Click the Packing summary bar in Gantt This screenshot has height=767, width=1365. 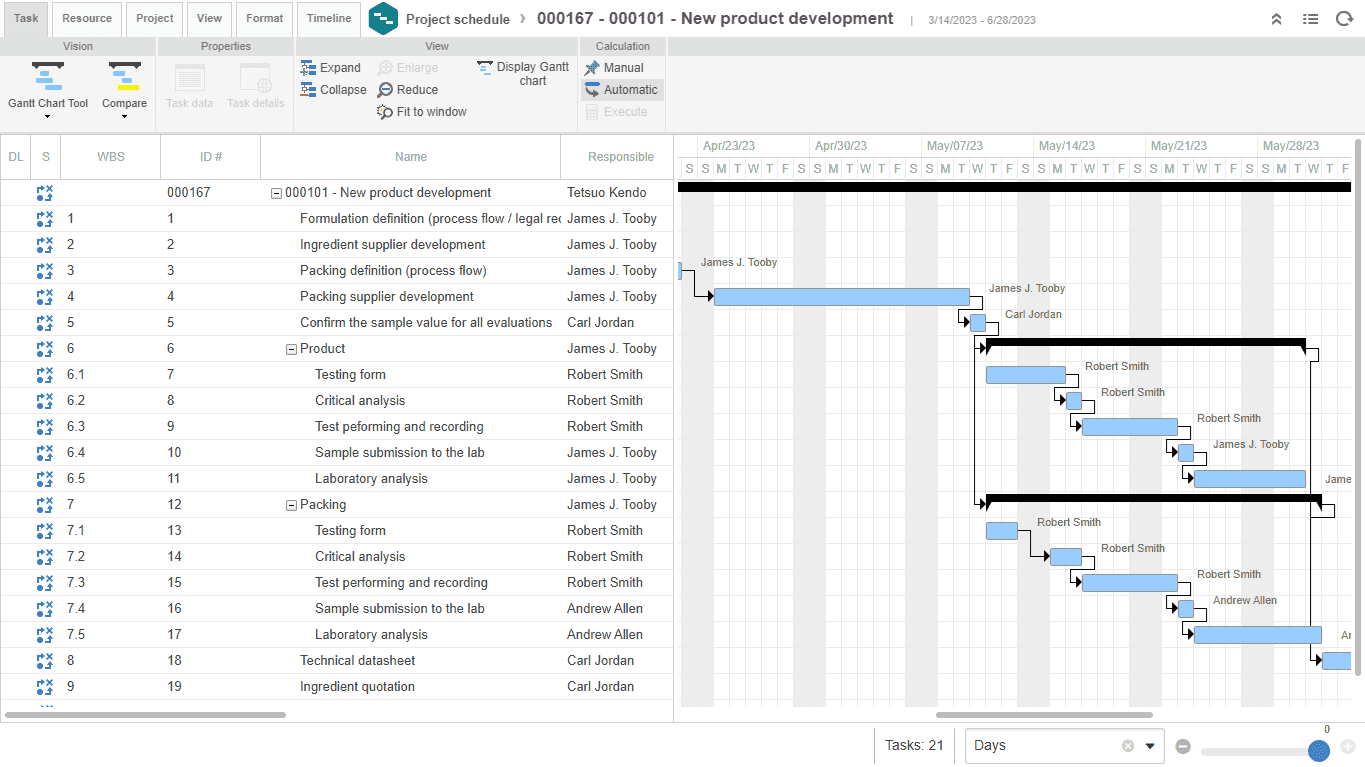click(x=1154, y=498)
